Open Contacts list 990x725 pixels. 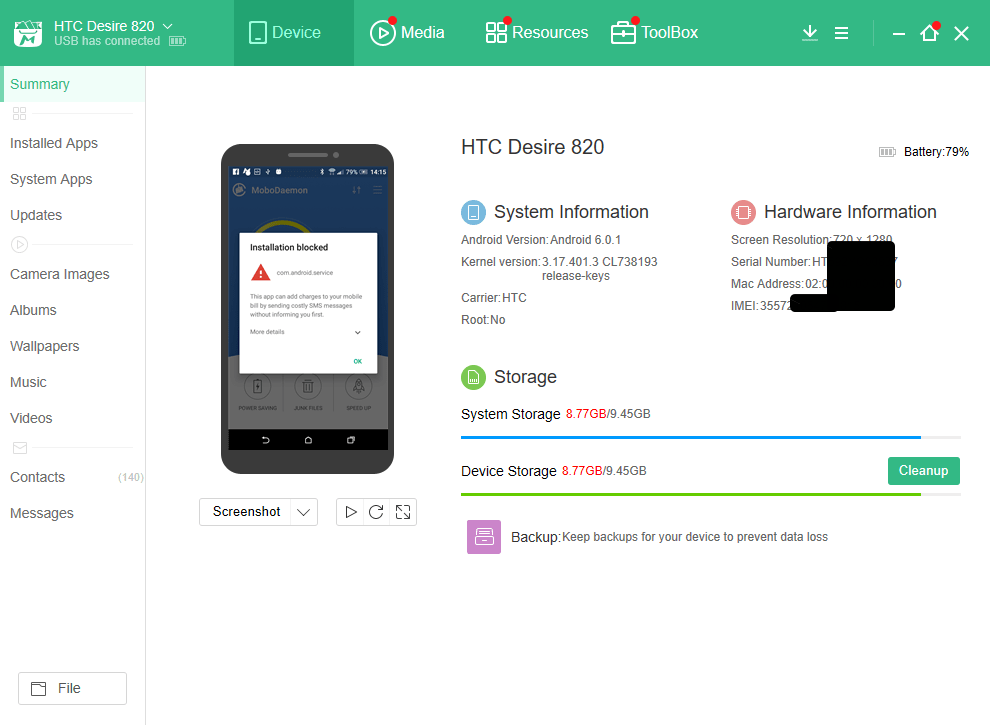point(38,477)
